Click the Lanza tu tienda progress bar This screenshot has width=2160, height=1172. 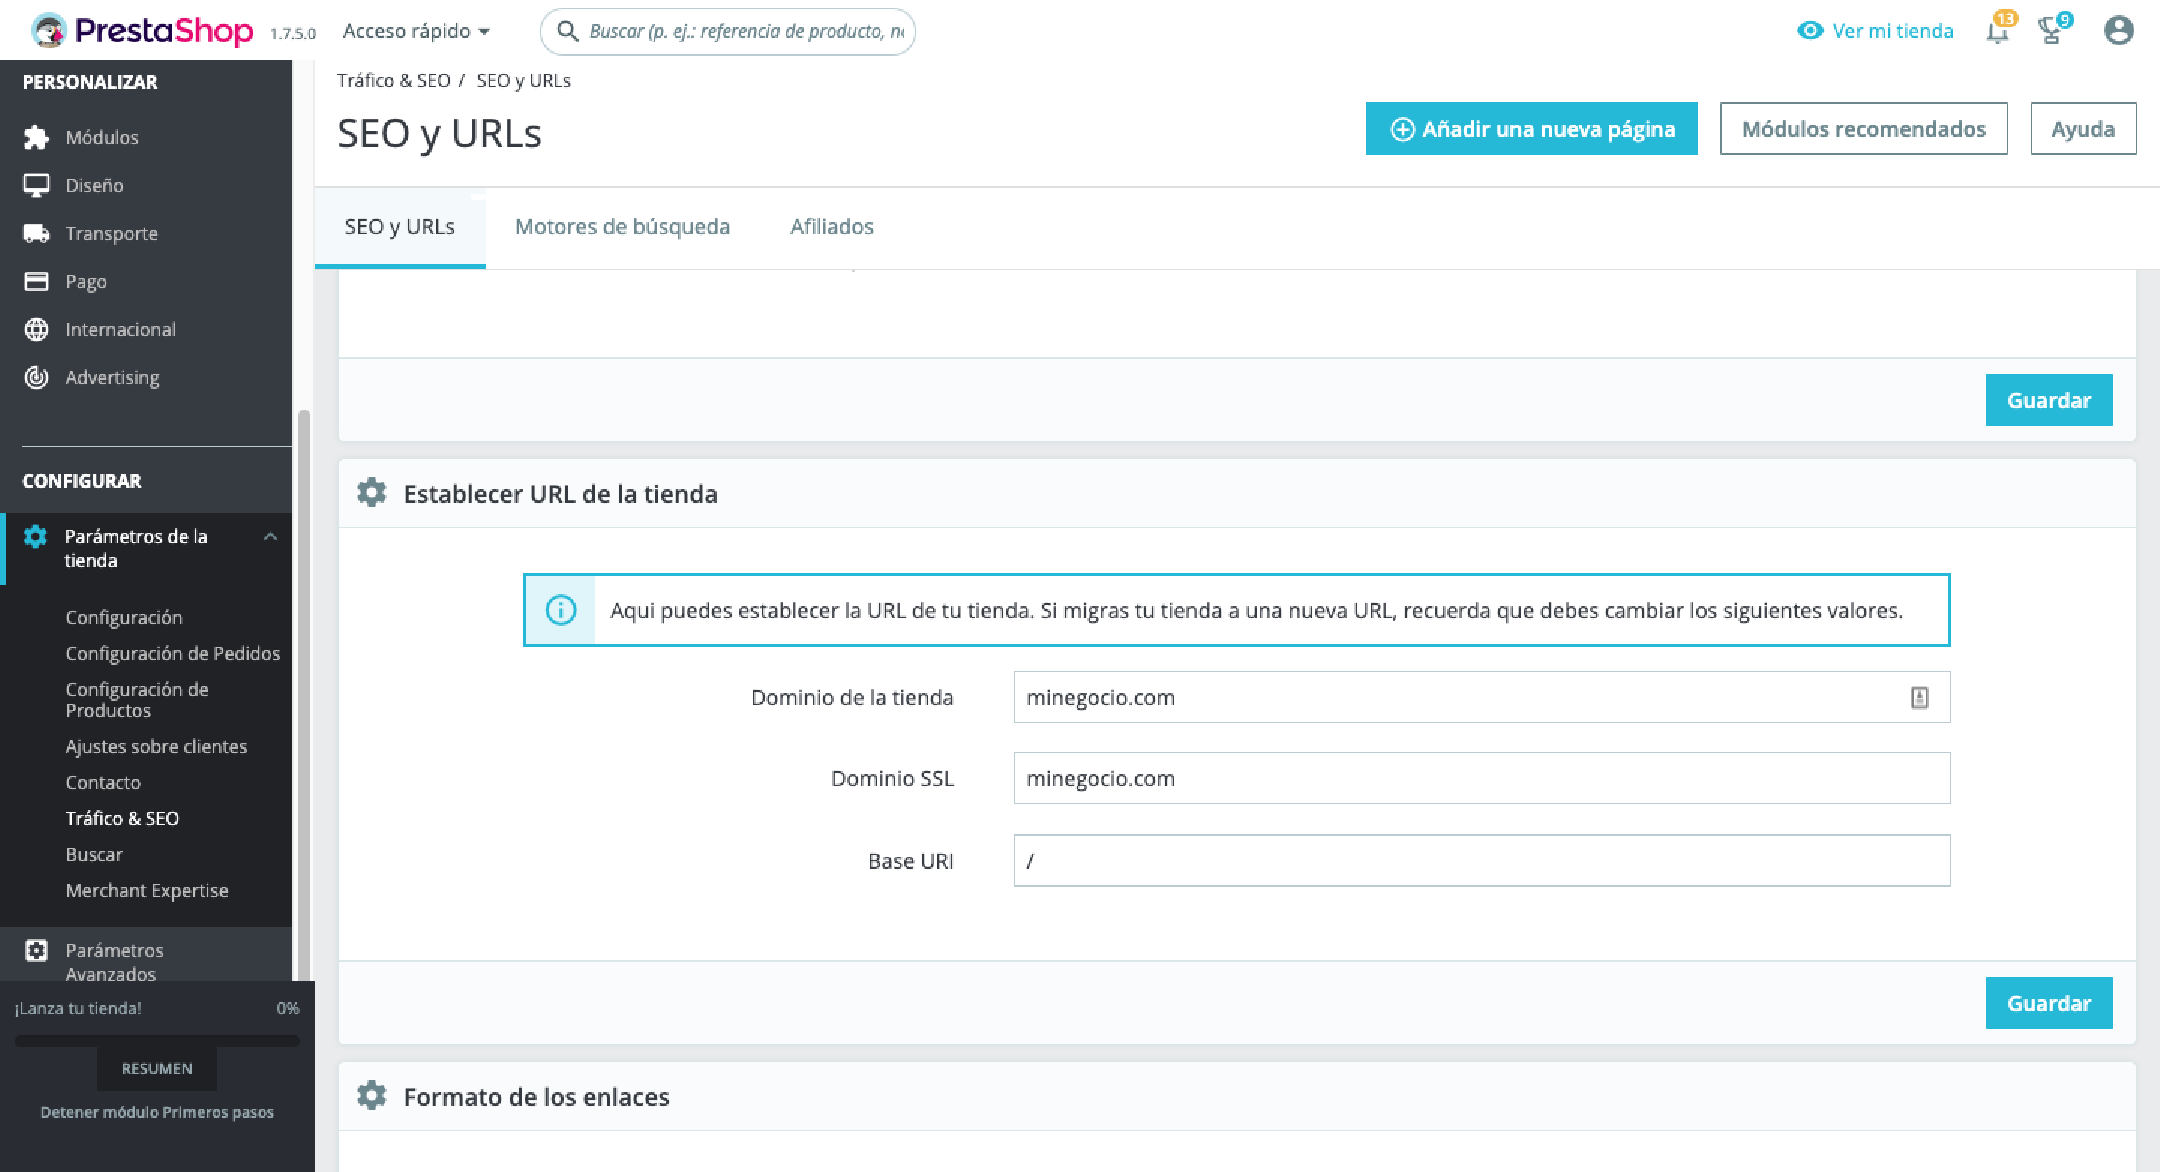coord(157,1040)
